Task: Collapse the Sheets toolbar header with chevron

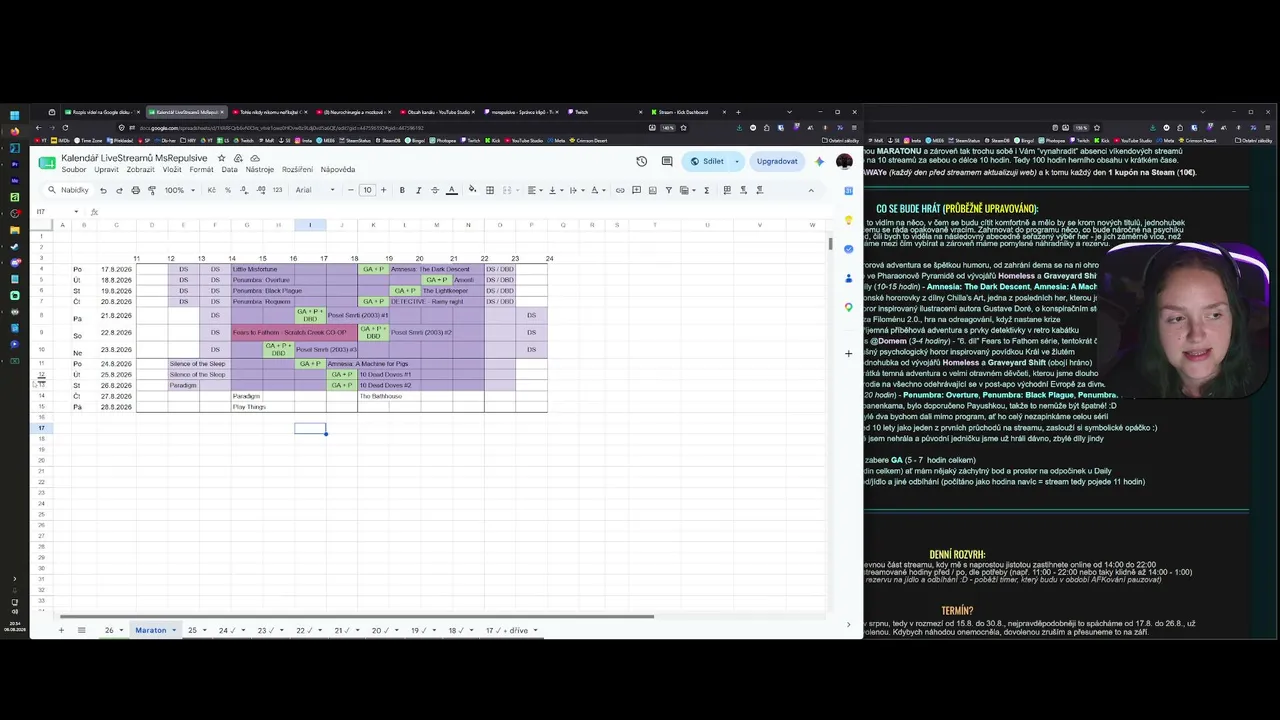Action: tap(811, 190)
